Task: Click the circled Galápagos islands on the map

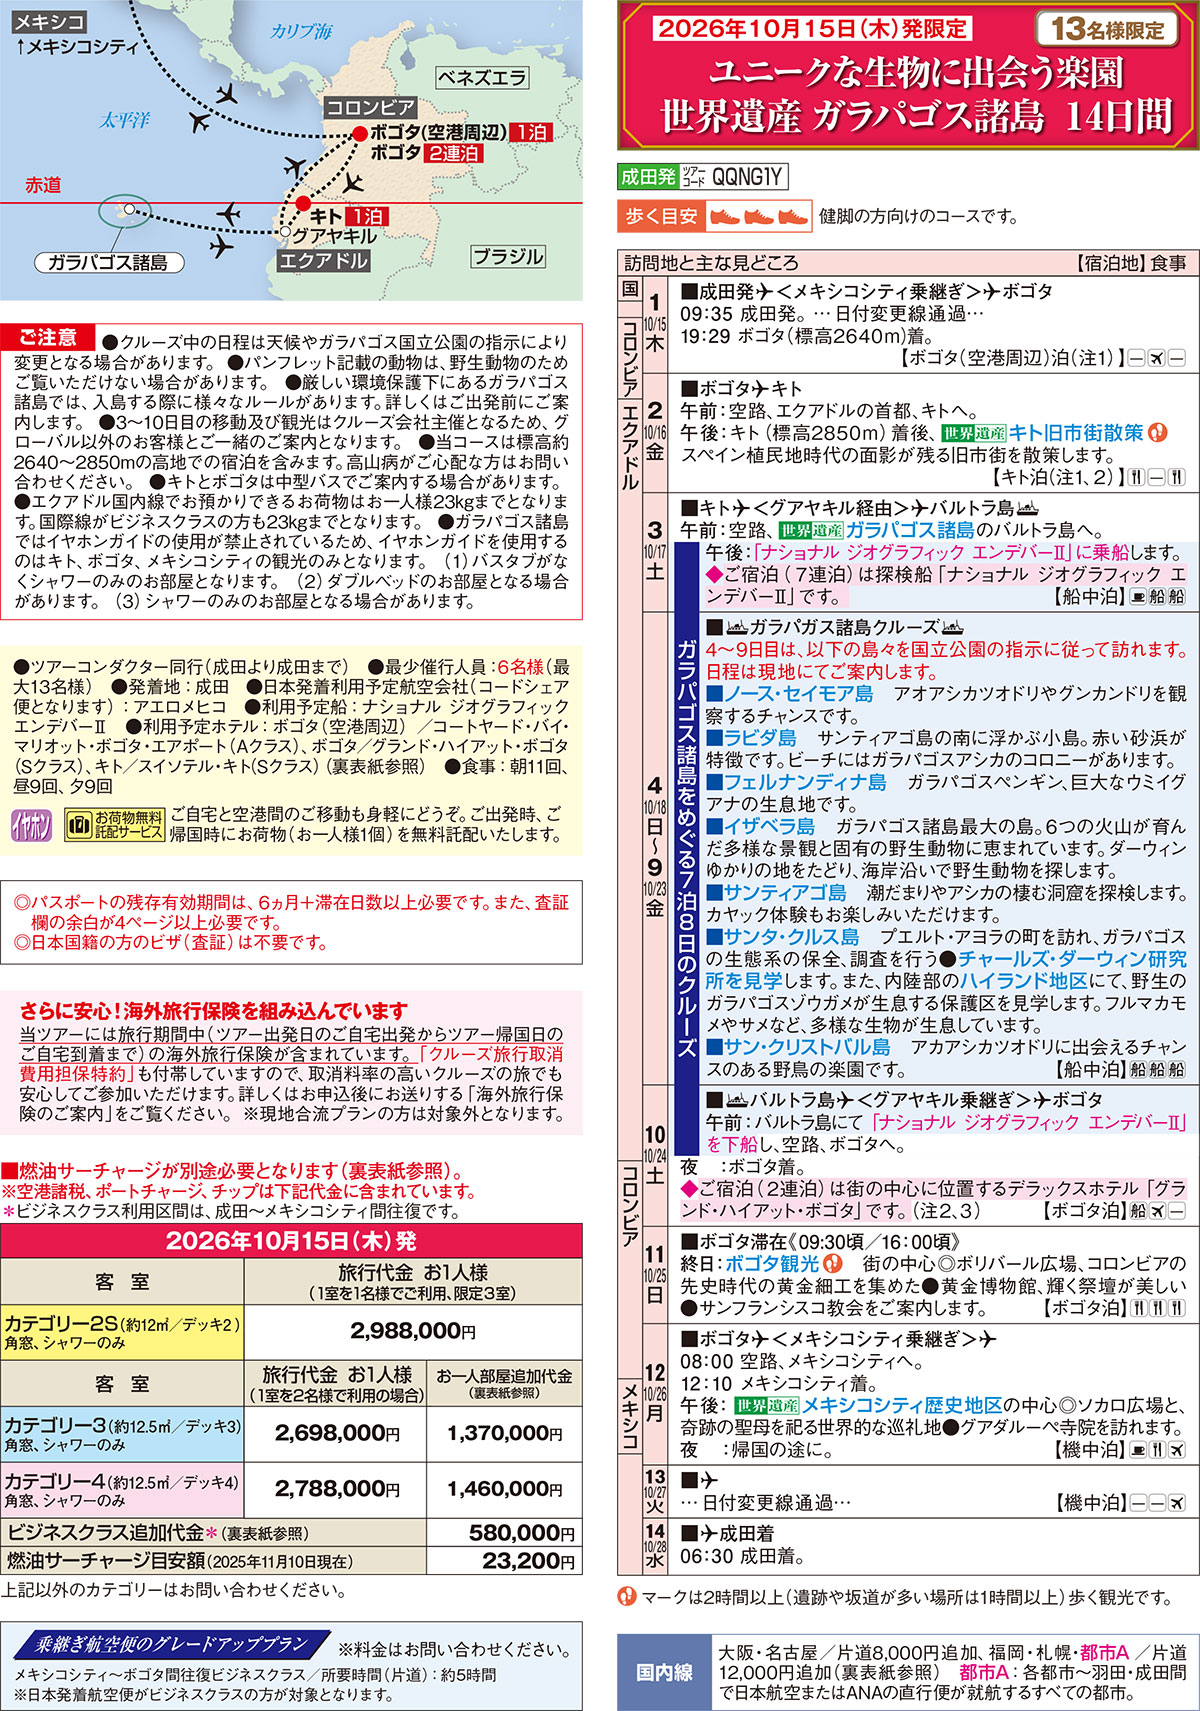Action: pos(127,212)
